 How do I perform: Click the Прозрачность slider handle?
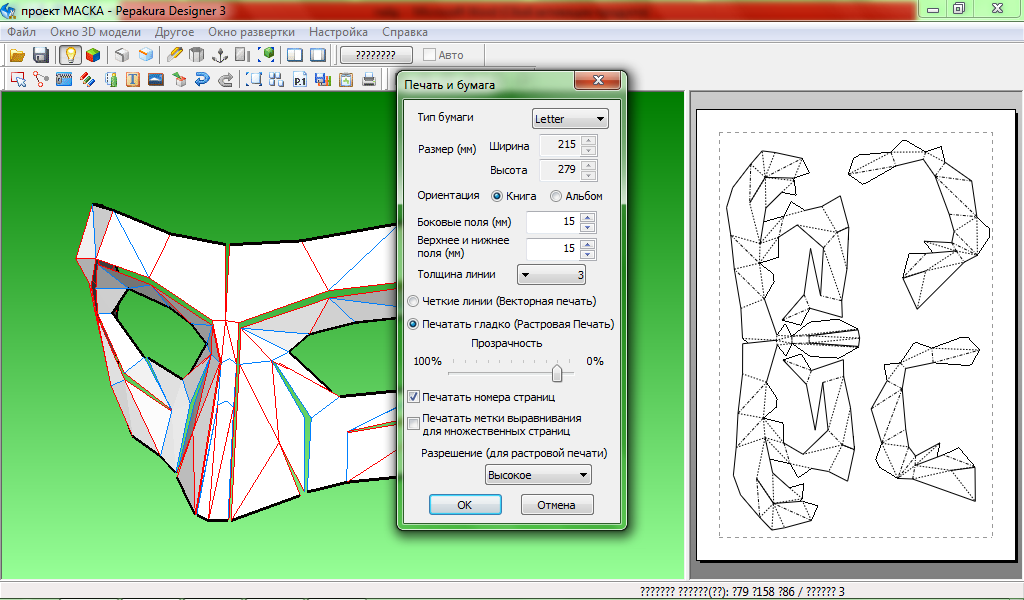[x=557, y=373]
